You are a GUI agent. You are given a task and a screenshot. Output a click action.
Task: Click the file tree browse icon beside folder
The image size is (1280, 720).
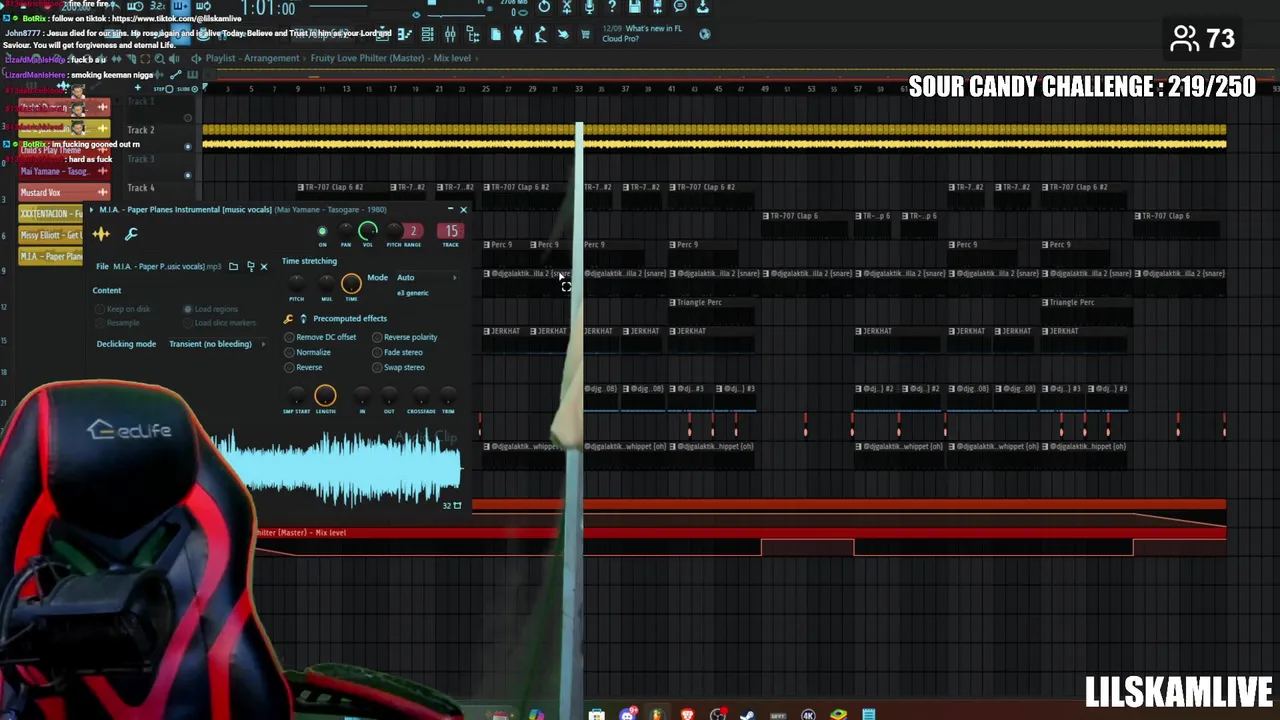(x=250, y=266)
